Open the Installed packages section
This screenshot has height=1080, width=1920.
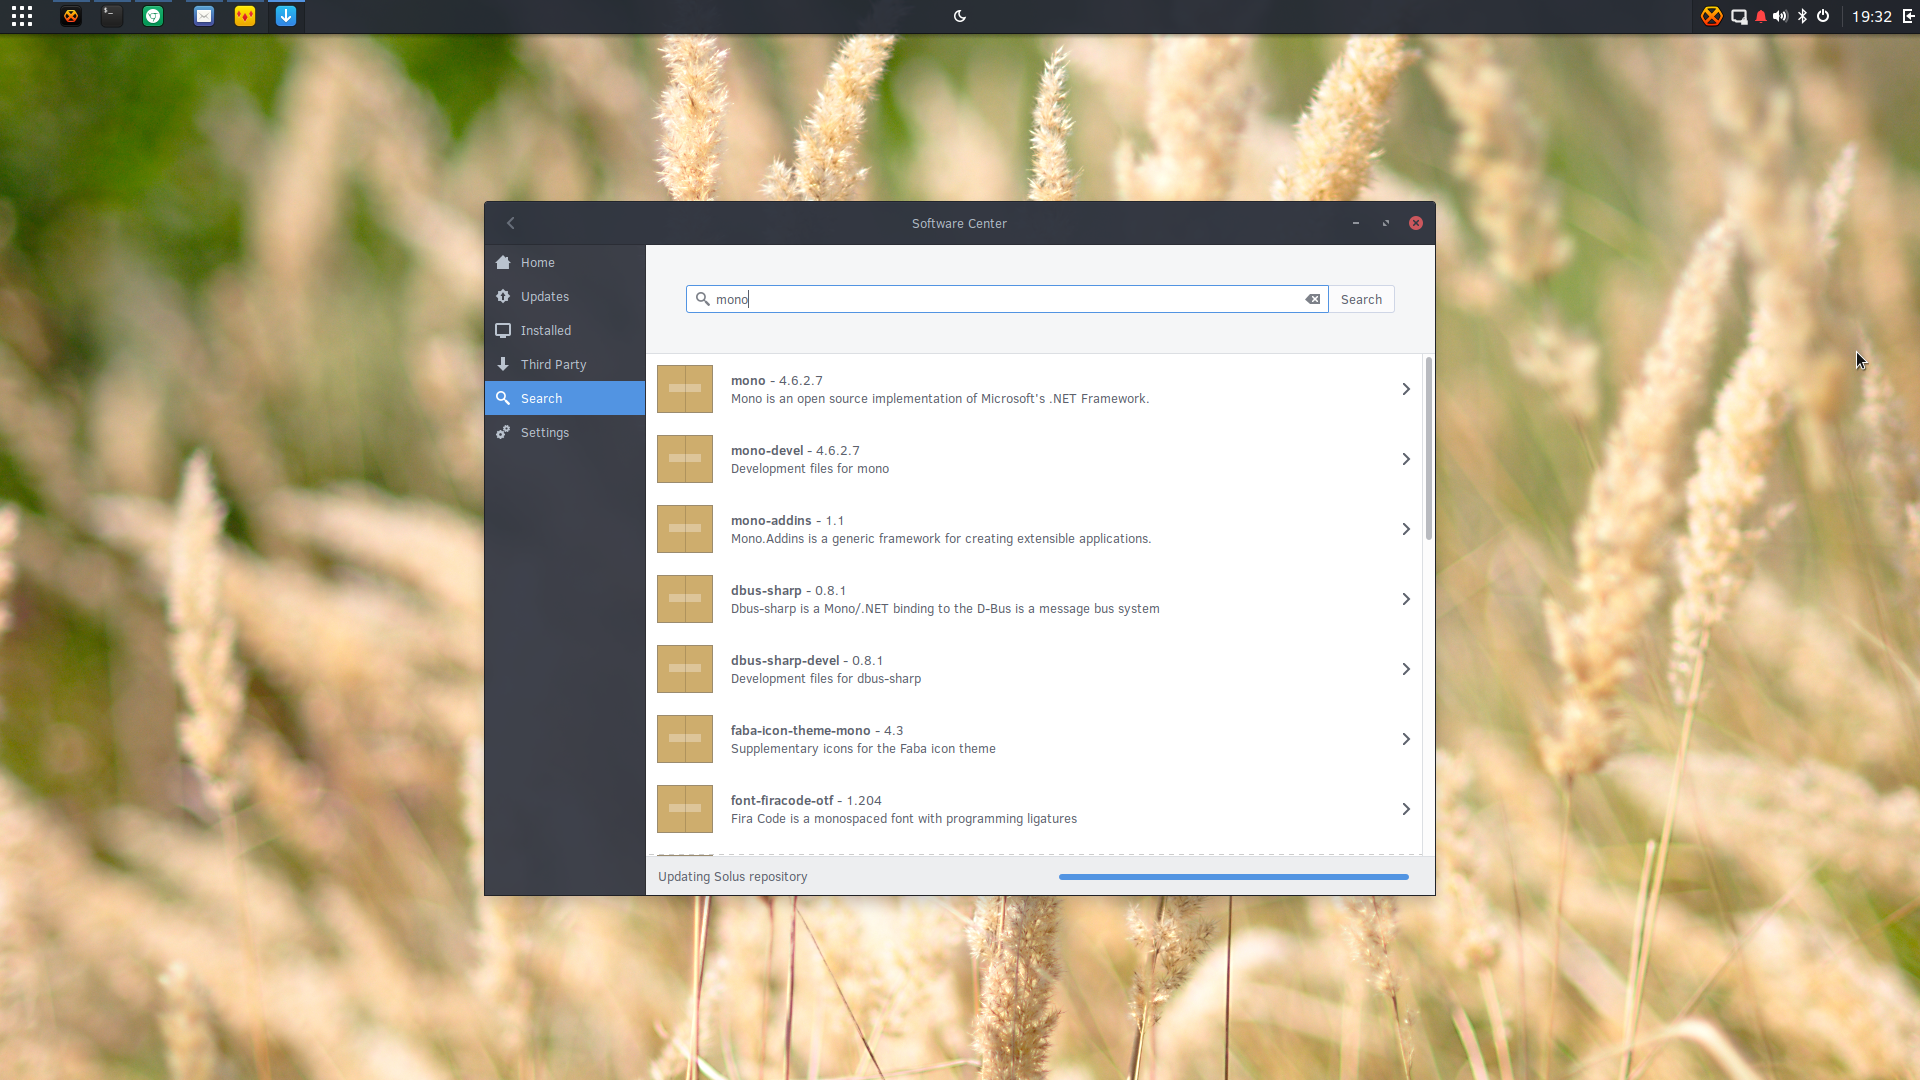point(565,330)
